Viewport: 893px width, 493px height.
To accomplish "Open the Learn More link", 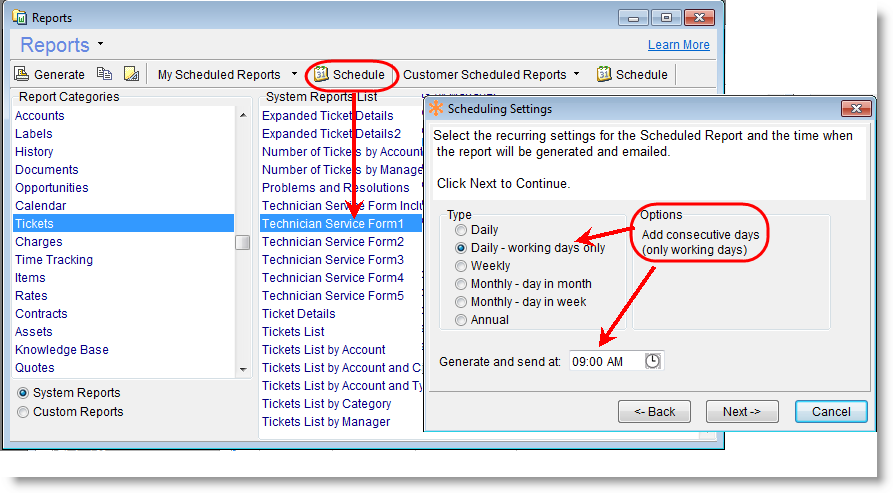I will 678,45.
